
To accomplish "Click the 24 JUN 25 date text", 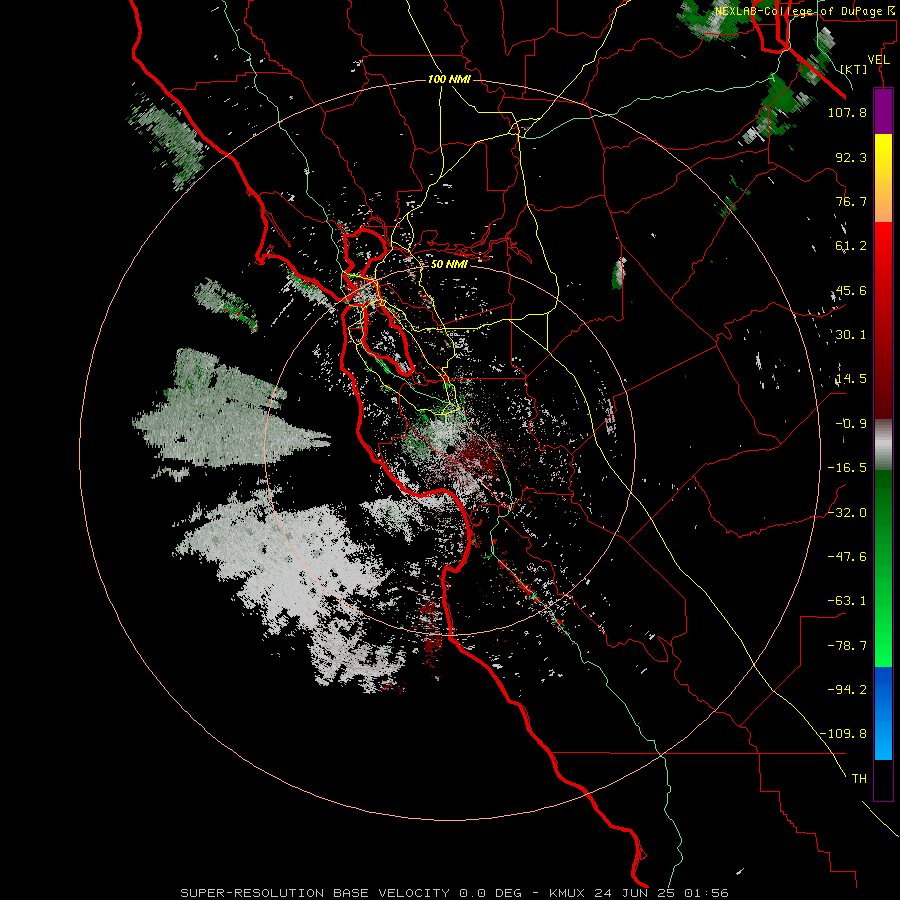I will pos(637,893).
